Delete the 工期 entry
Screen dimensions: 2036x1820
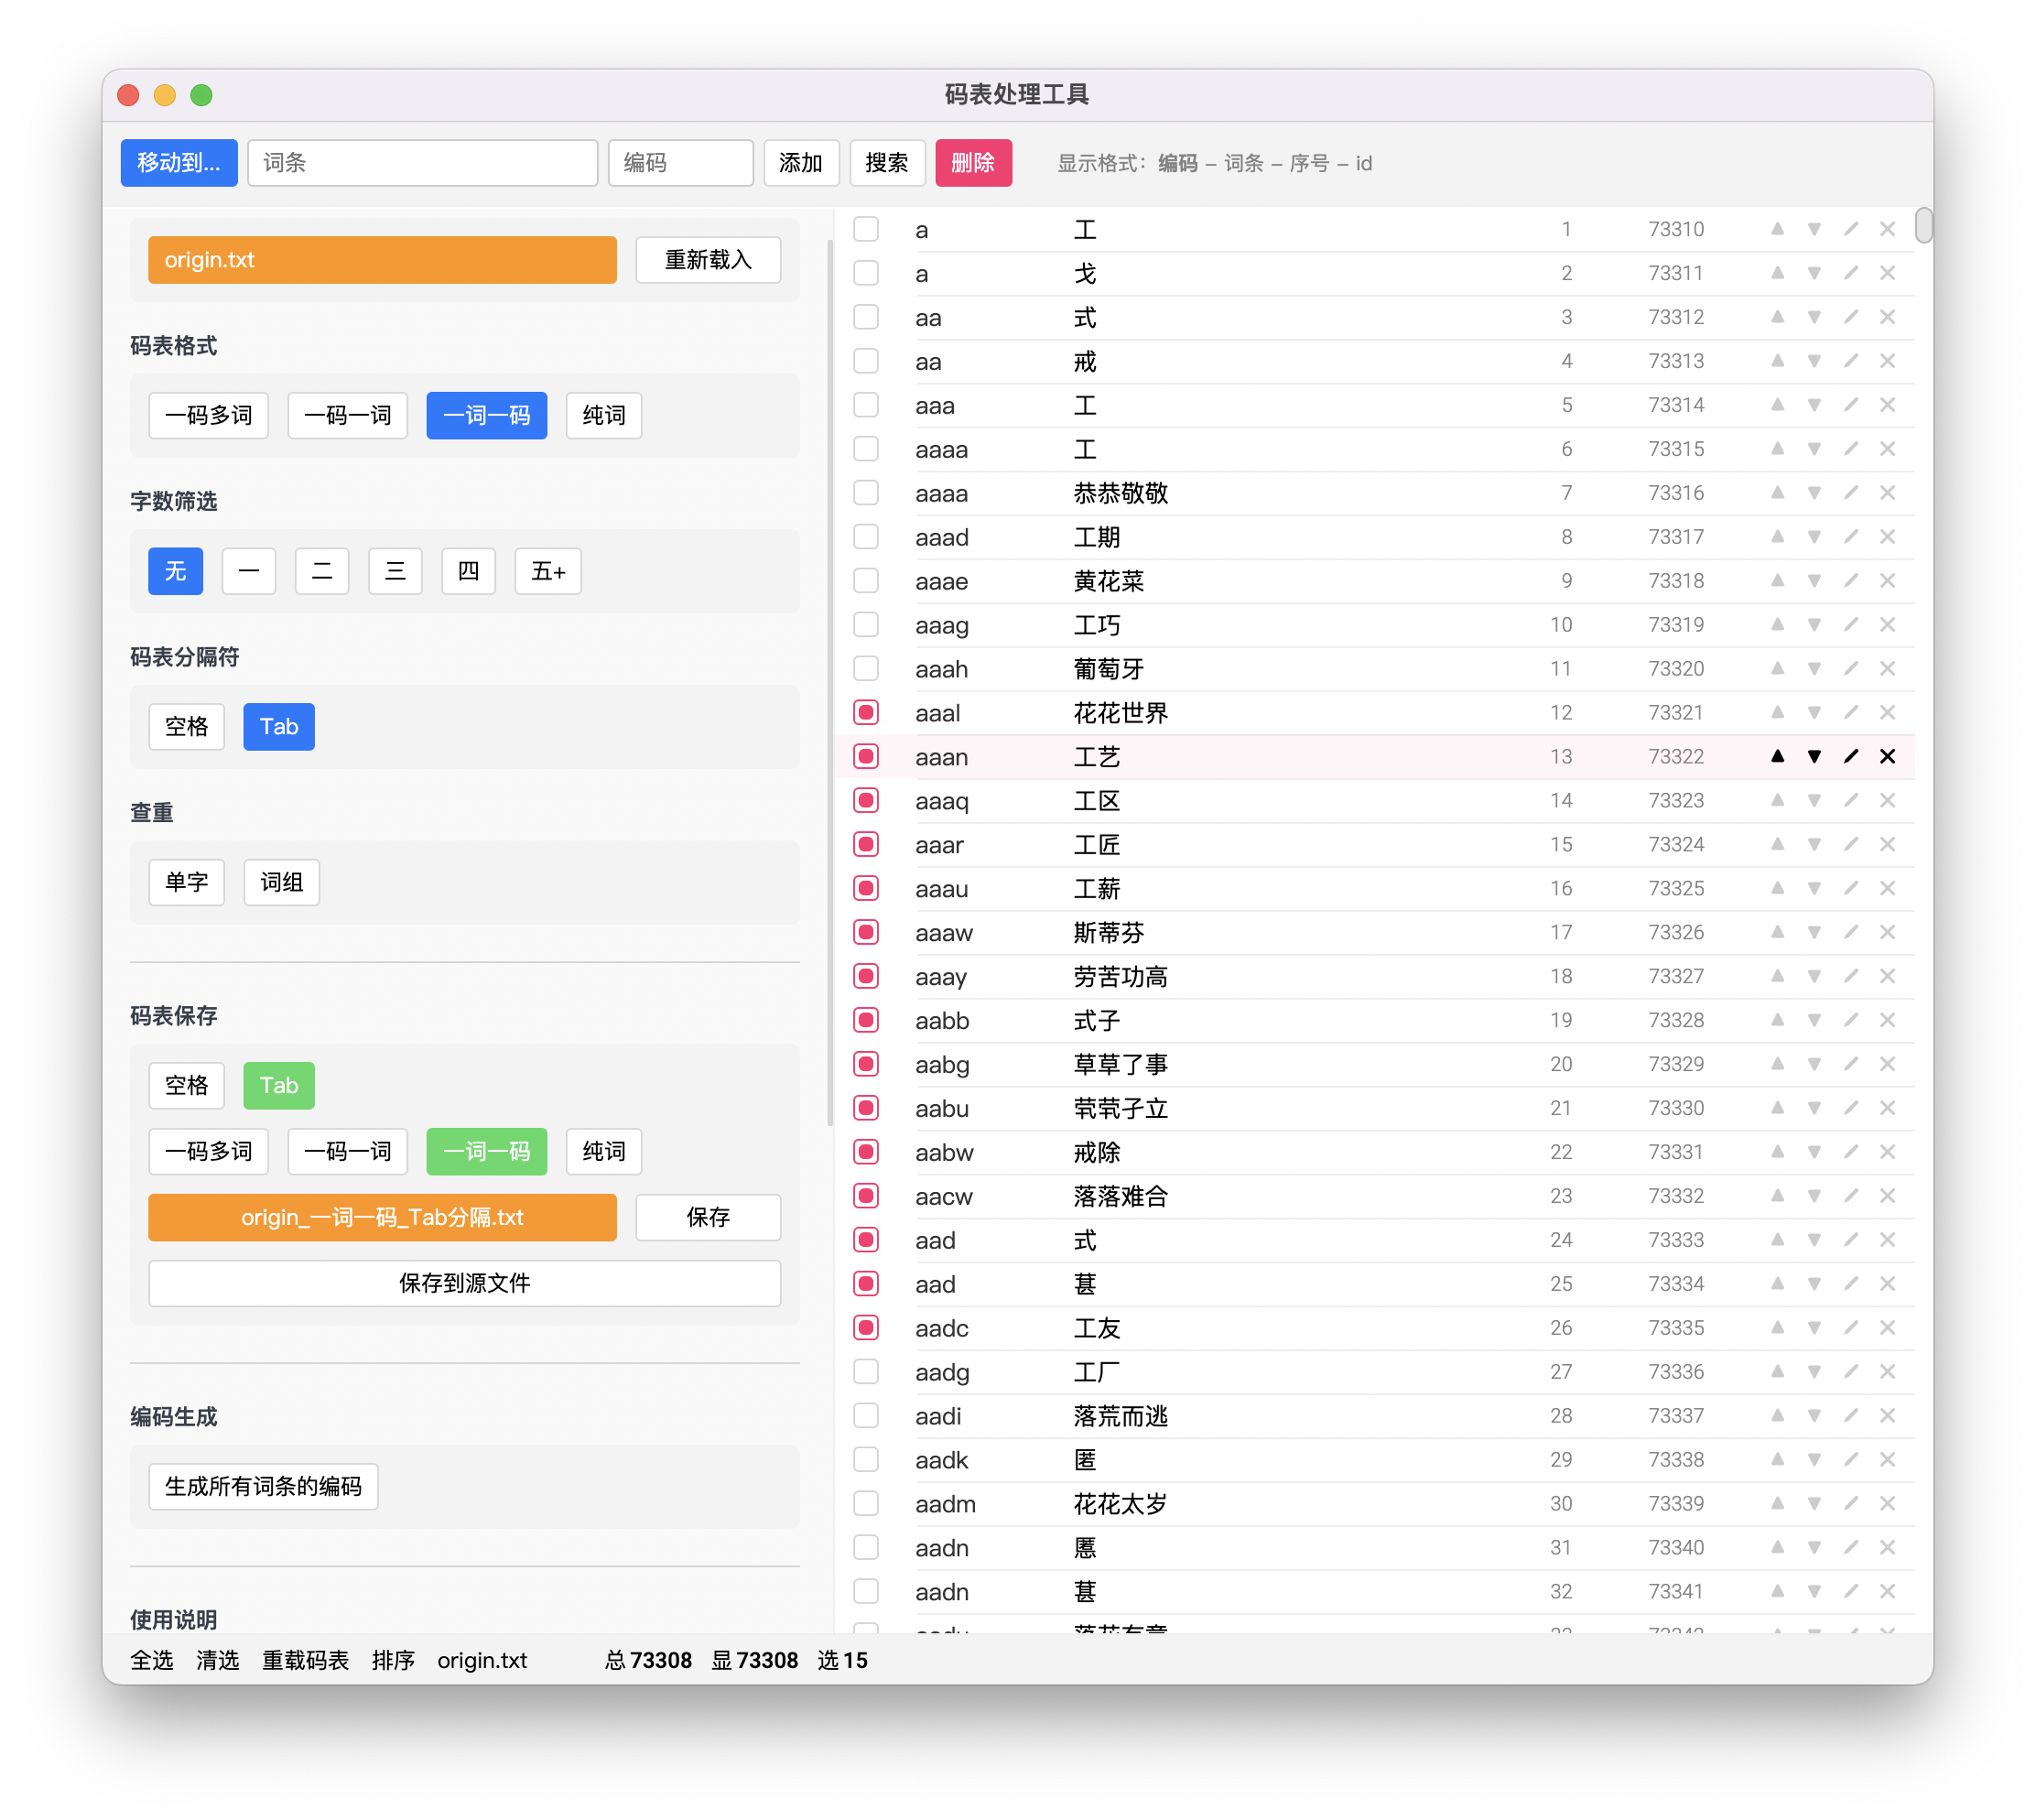coord(1887,536)
